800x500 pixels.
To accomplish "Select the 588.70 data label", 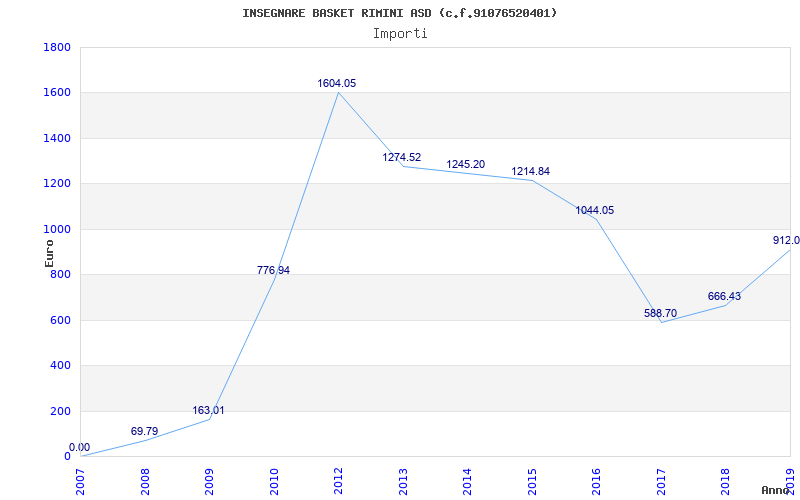I will (x=660, y=313).
